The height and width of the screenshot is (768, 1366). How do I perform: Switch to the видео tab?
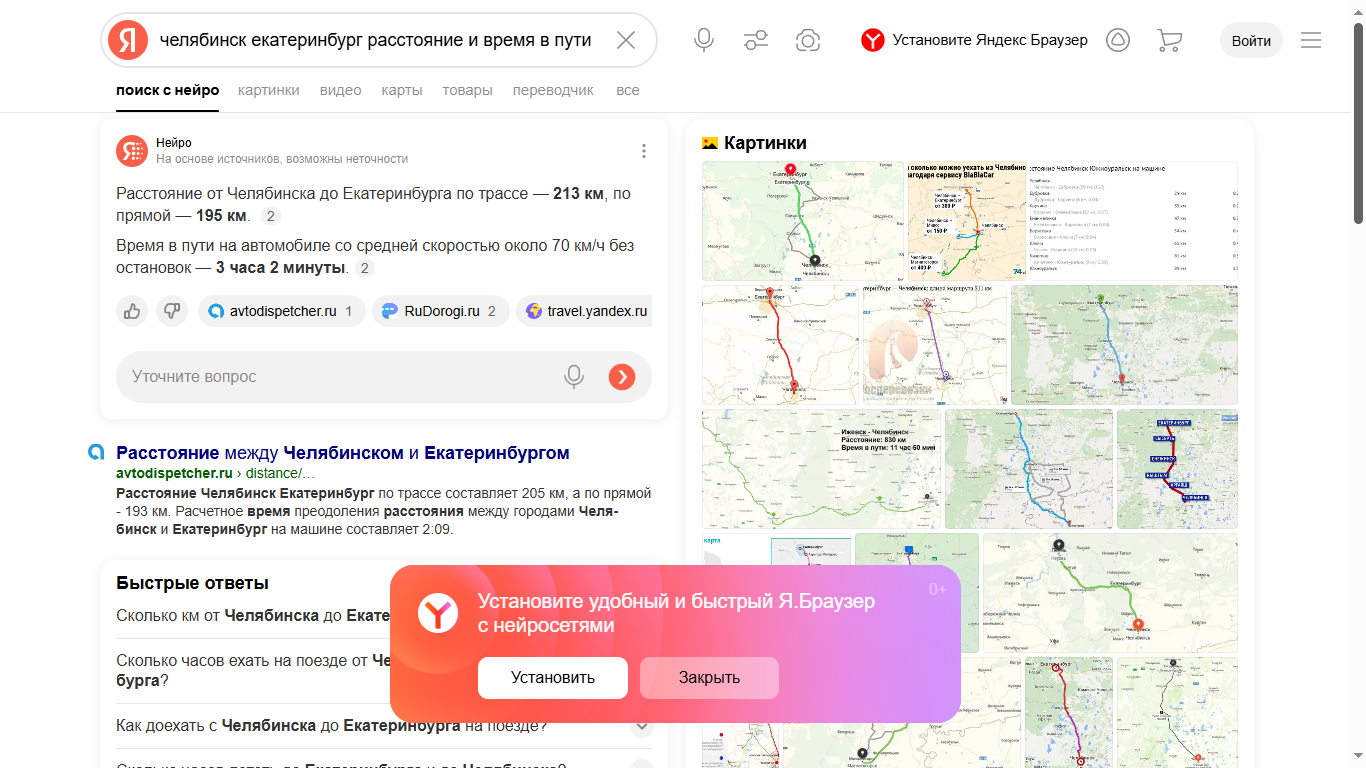pyautogui.click(x=341, y=90)
